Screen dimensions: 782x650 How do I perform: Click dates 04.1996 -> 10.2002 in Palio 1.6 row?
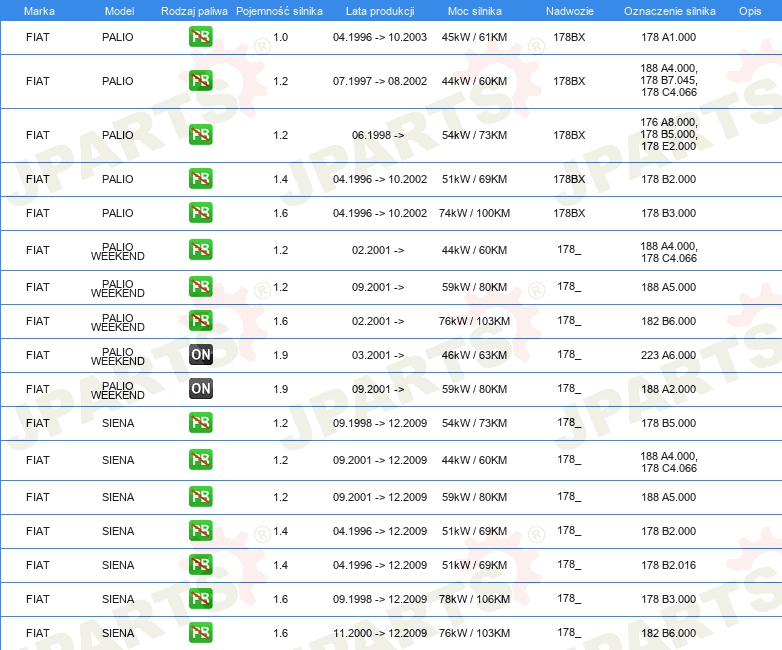pyautogui.click(x=380, y=213)
